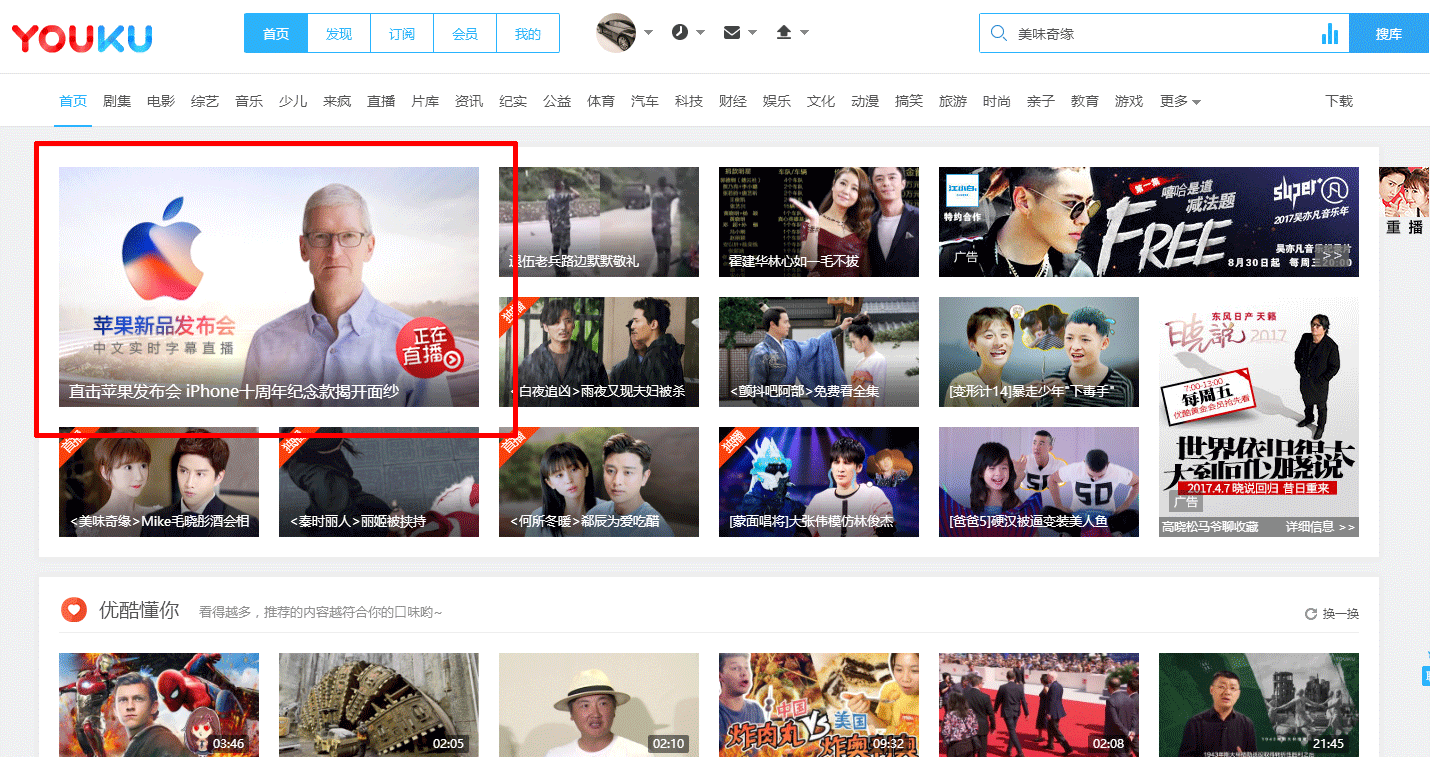Open the 少儿 category
Image resolution: width=1430 pixels, height=757 pixels.
[293, 101]
